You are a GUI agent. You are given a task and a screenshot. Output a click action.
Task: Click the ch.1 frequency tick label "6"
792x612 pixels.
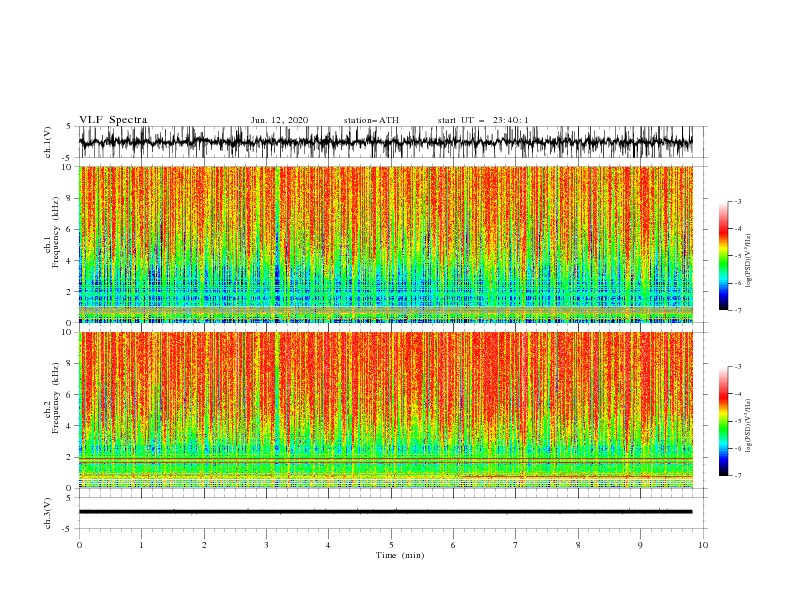[x=69, y=230]
